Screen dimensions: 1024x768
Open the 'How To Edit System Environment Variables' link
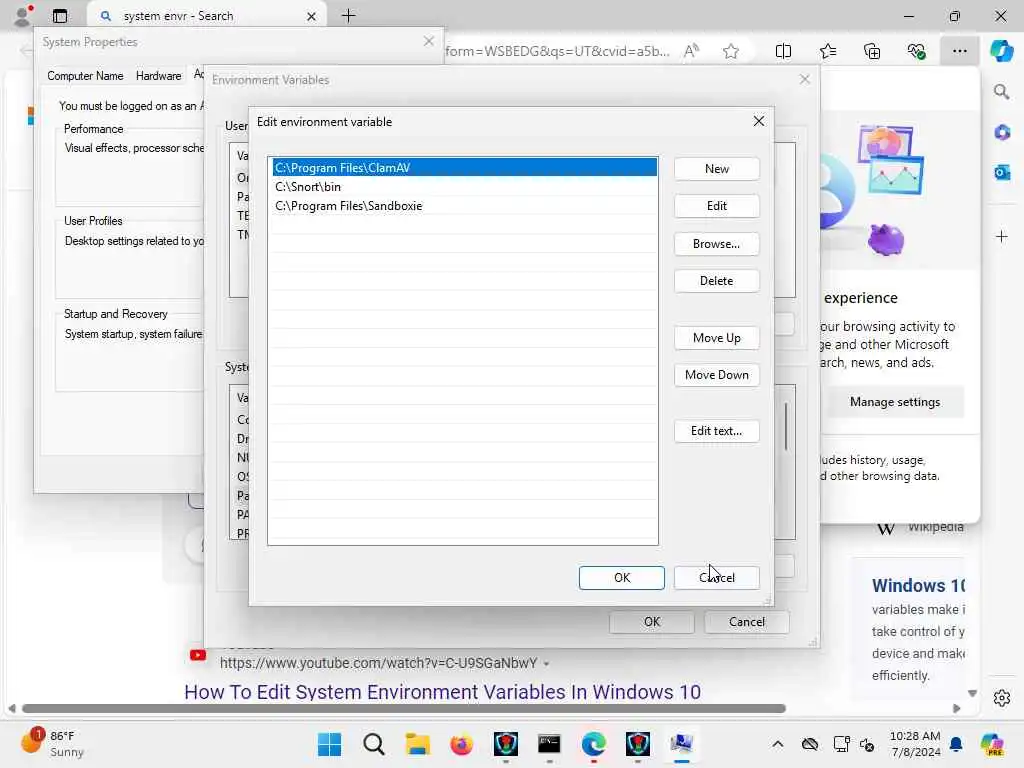click(442, 692)
